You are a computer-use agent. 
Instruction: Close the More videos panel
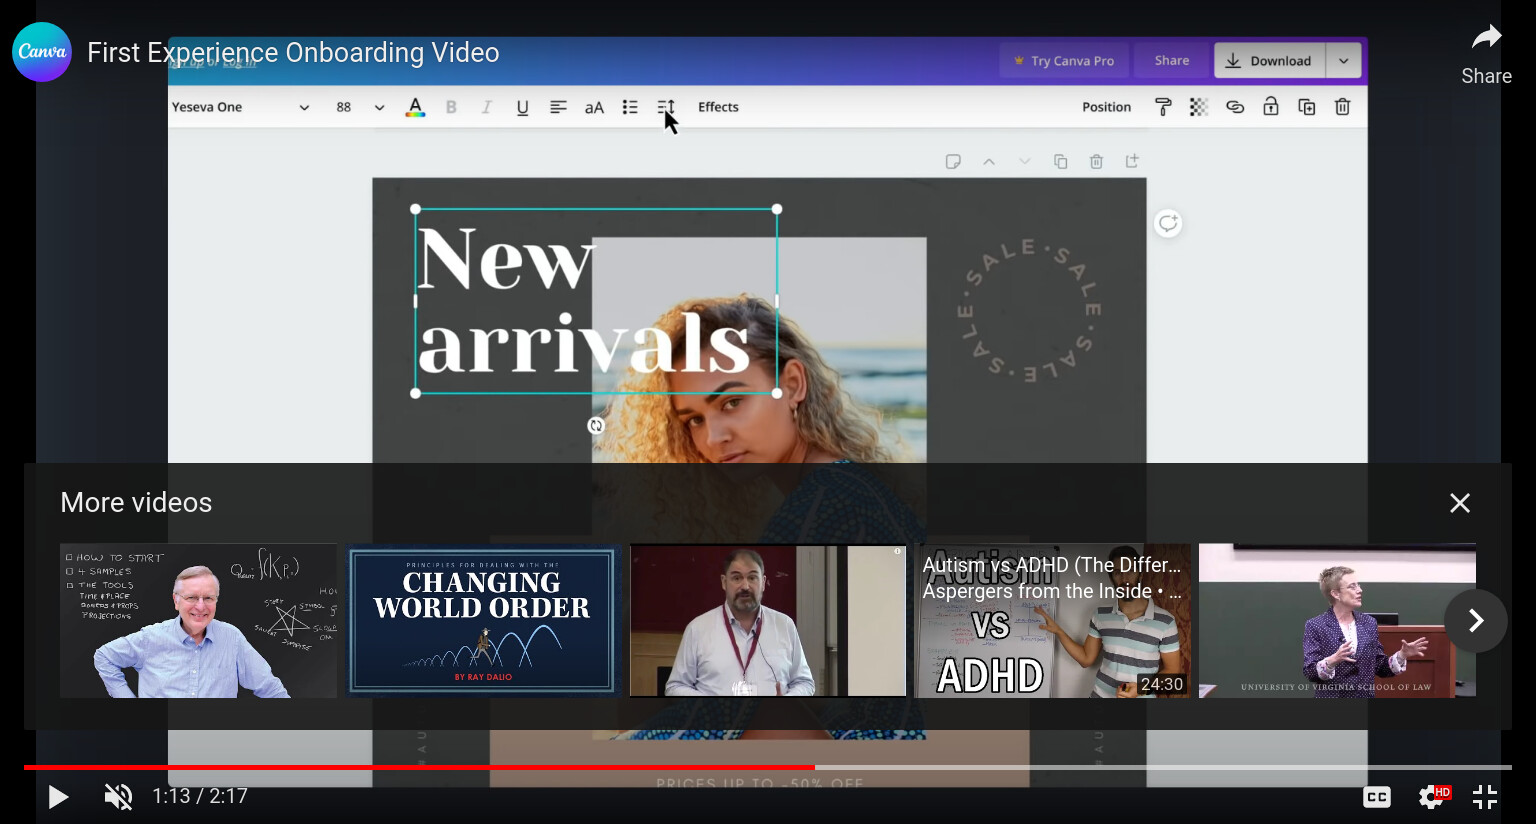[1460, 503]
